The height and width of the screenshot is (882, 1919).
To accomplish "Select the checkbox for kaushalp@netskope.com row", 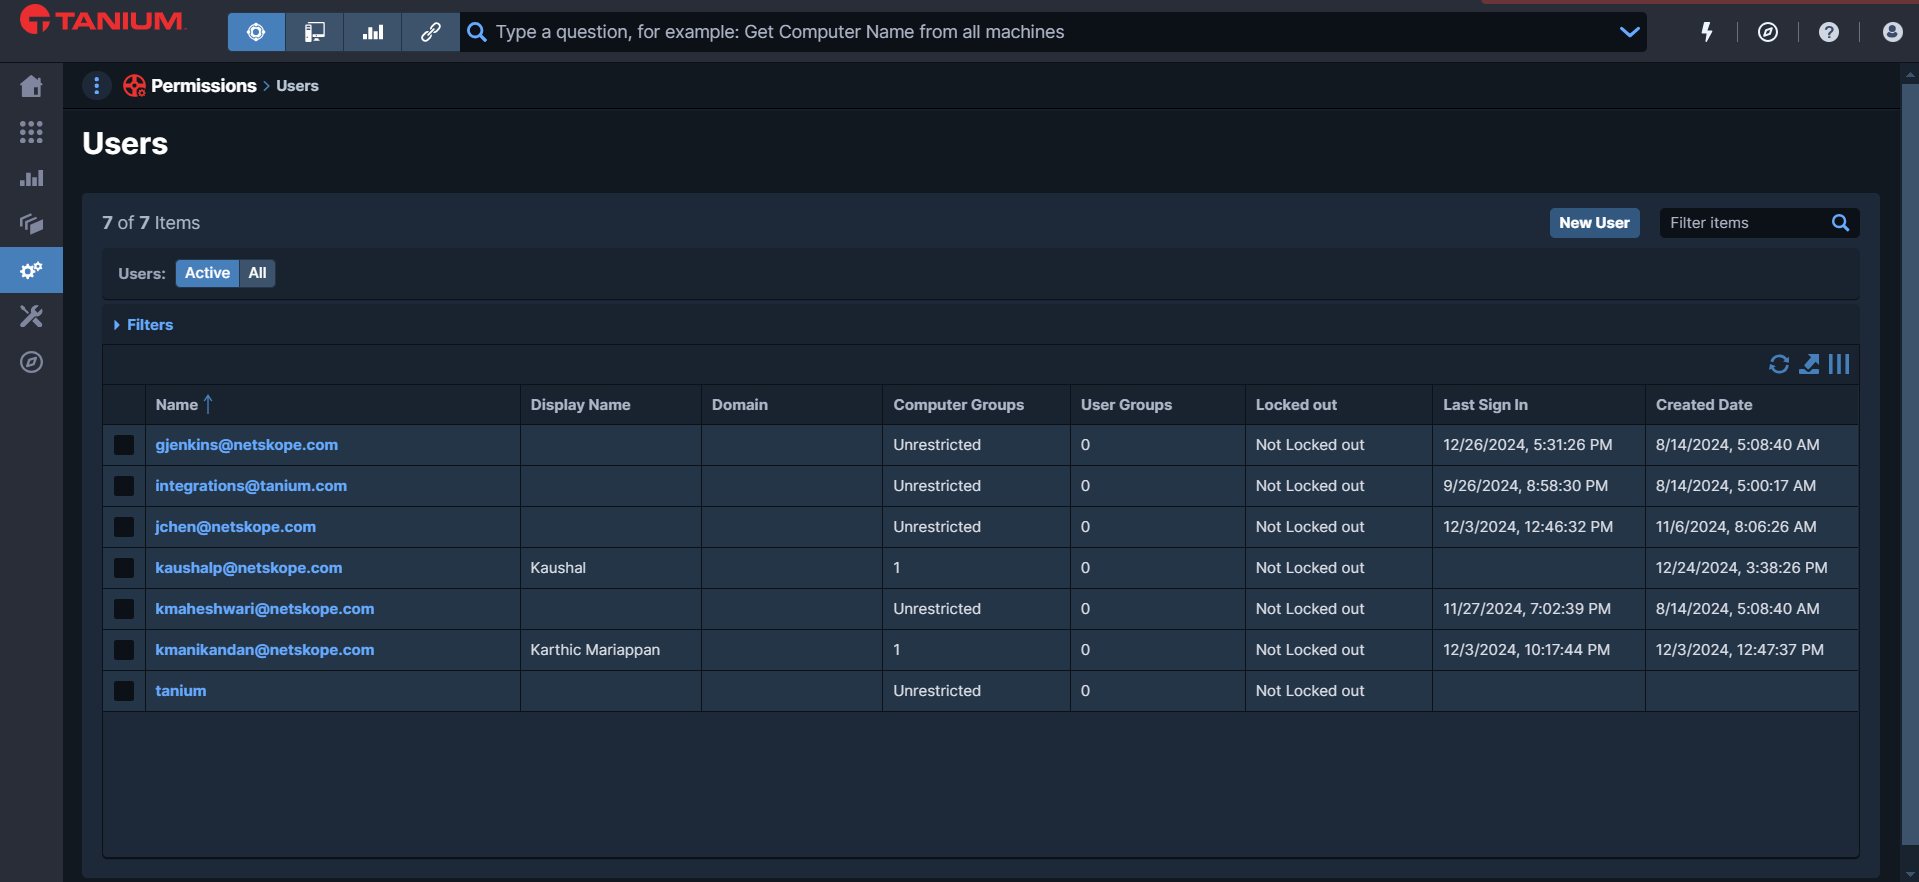I will 124,568.
